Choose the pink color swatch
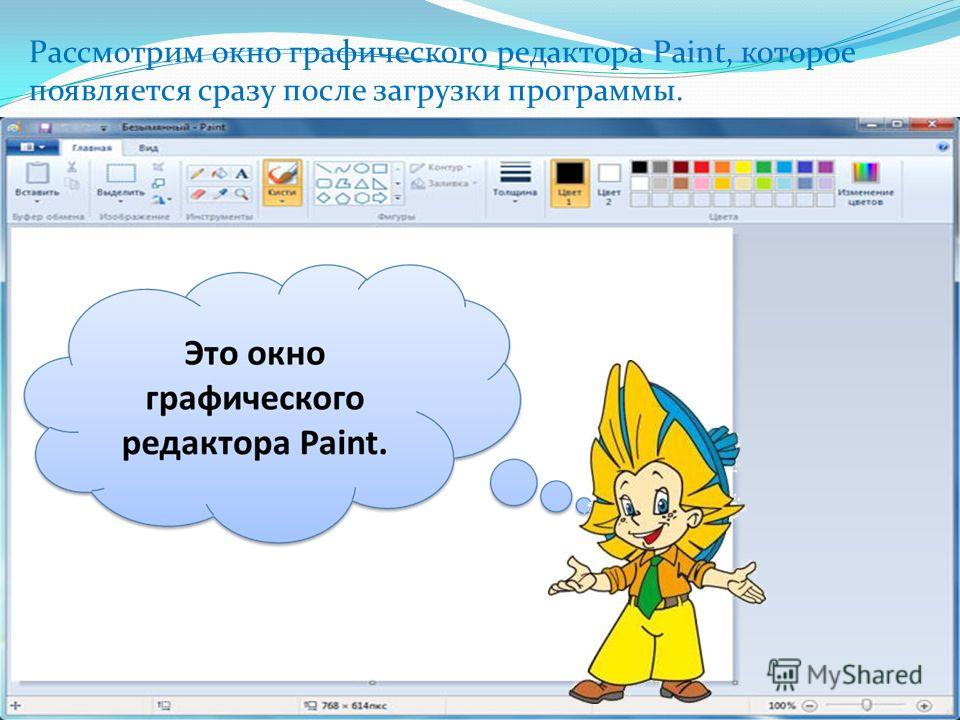Screen dimensions: 960x720 (x=702, y=183)
